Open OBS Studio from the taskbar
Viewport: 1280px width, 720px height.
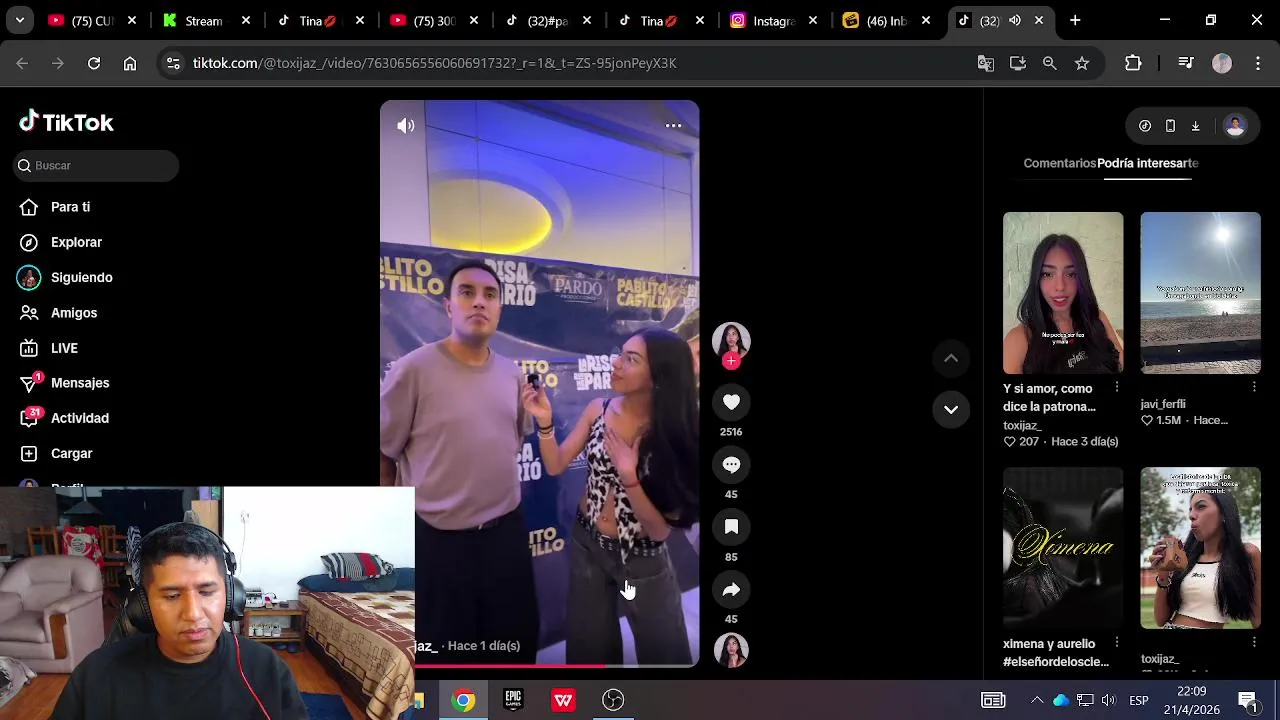(x=613, y=700)
